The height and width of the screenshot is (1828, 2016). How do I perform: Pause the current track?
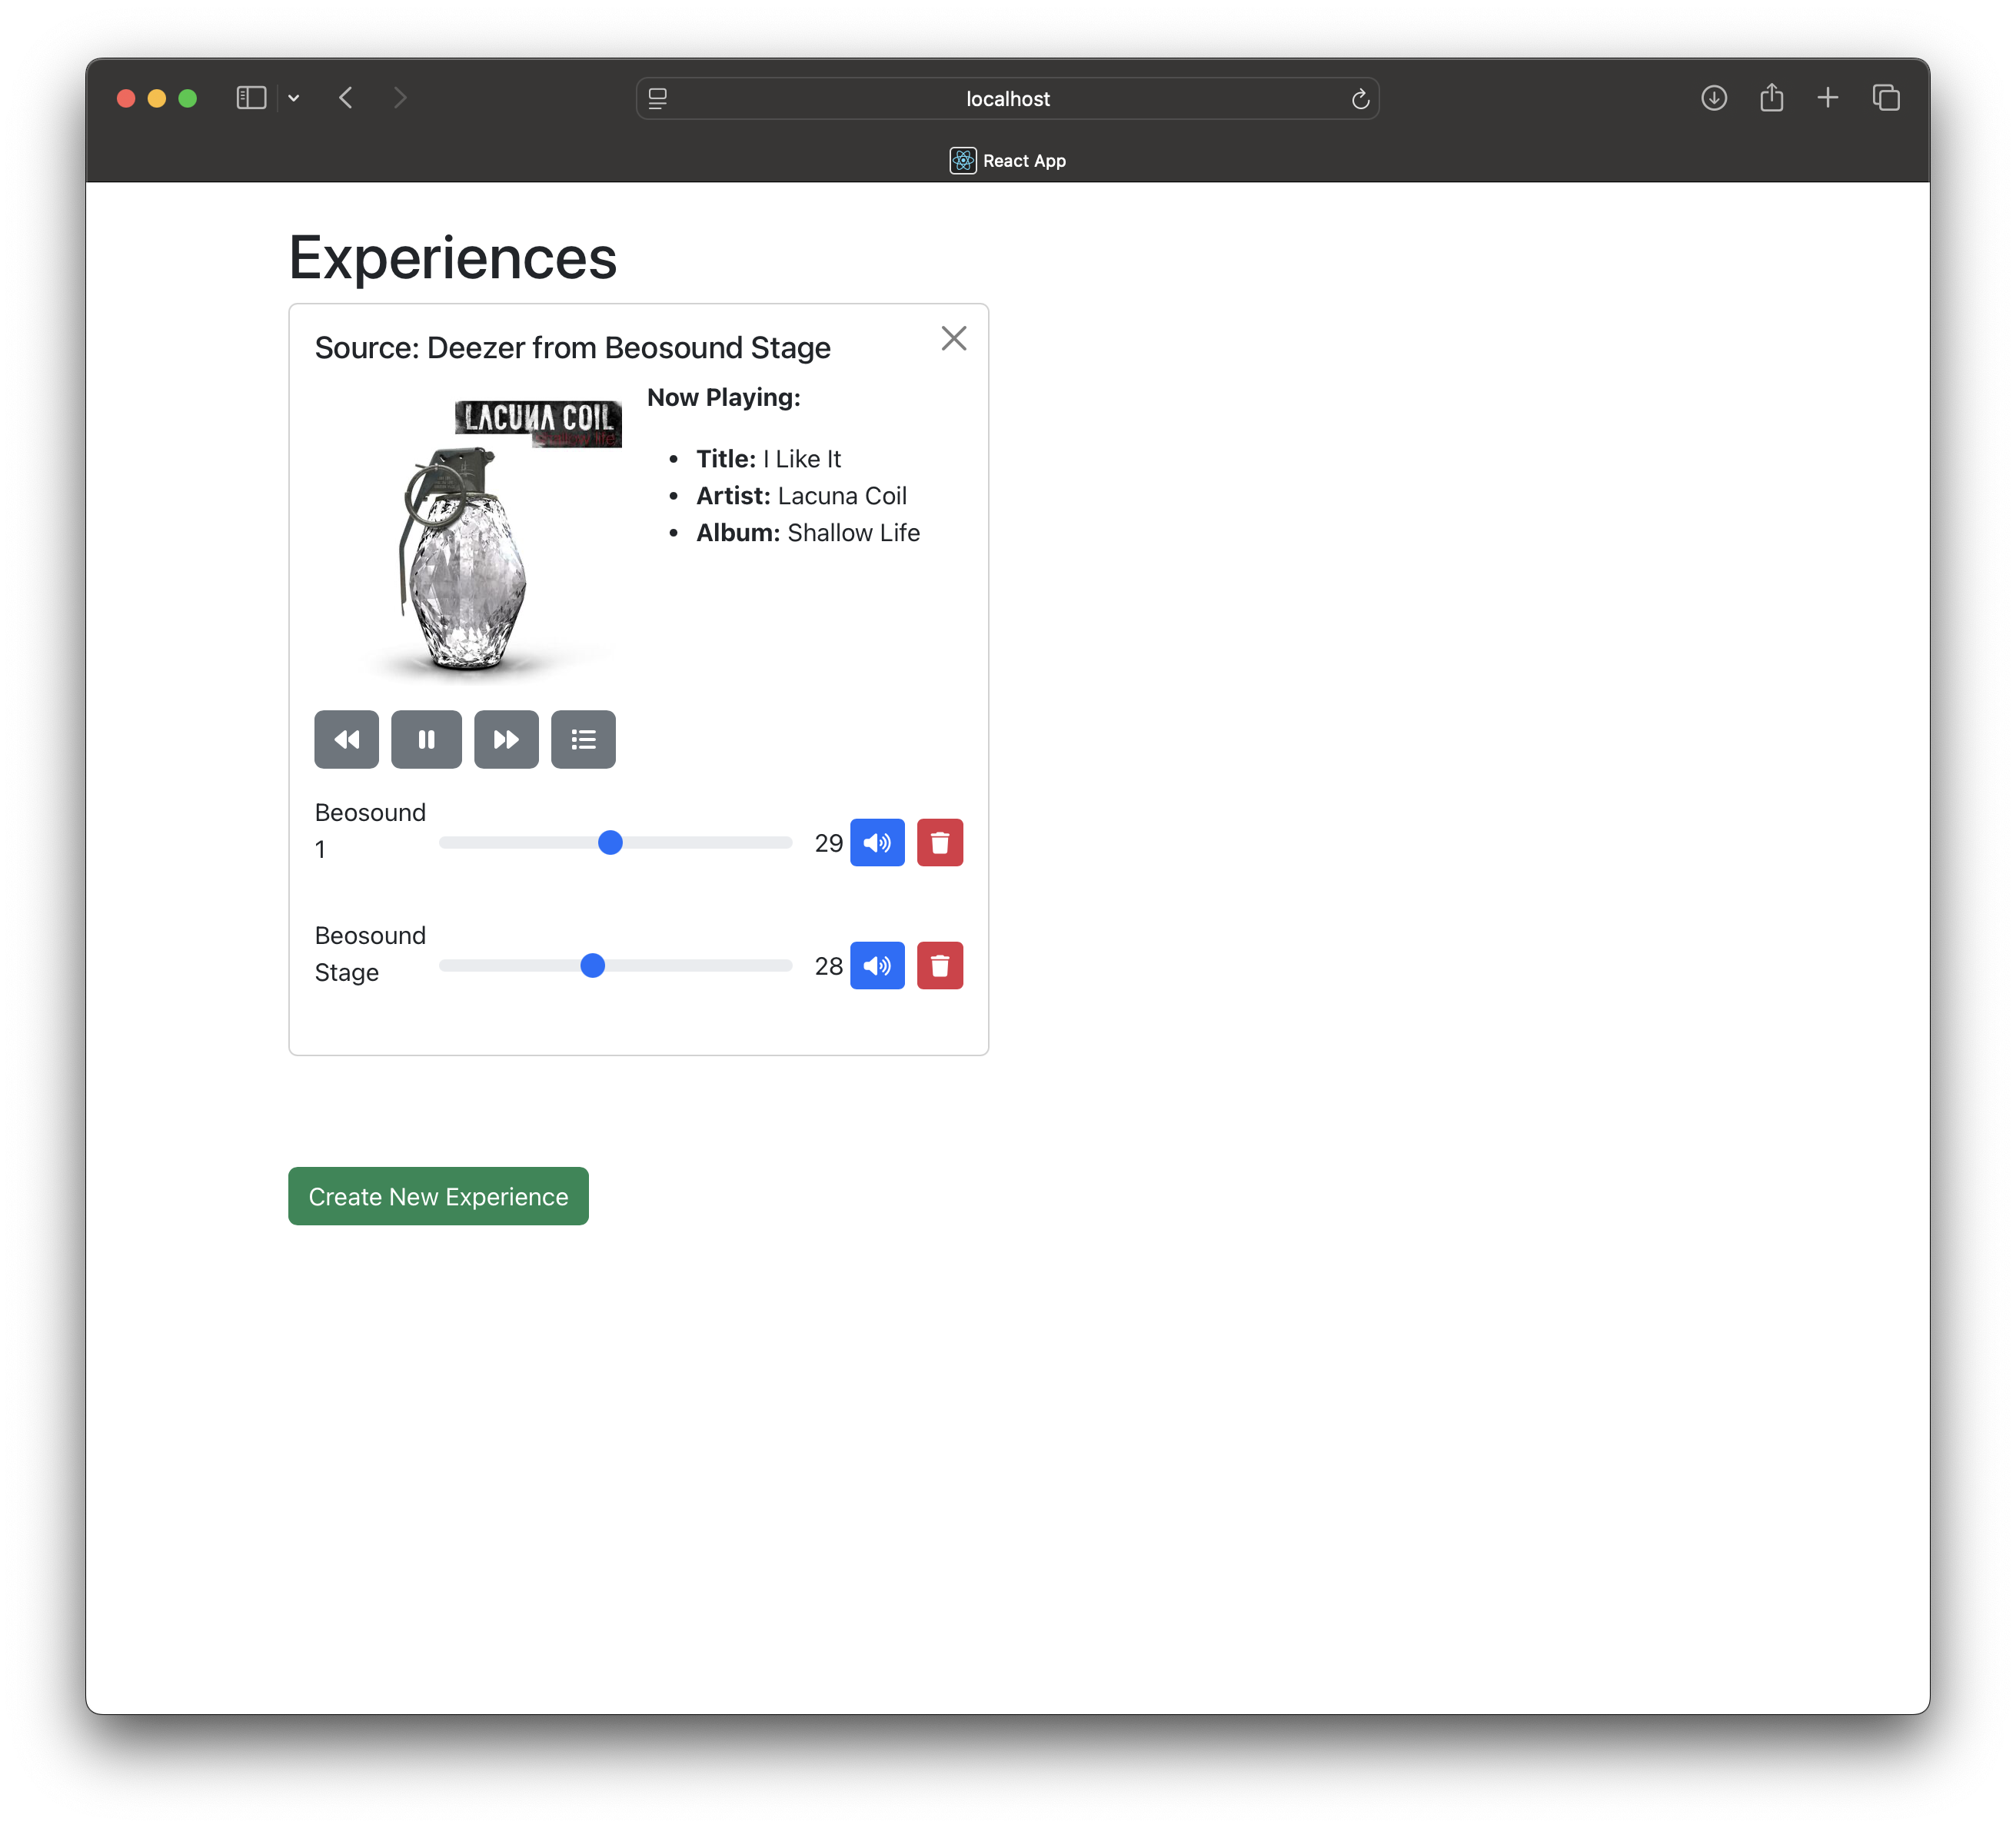tap(426, 739)
